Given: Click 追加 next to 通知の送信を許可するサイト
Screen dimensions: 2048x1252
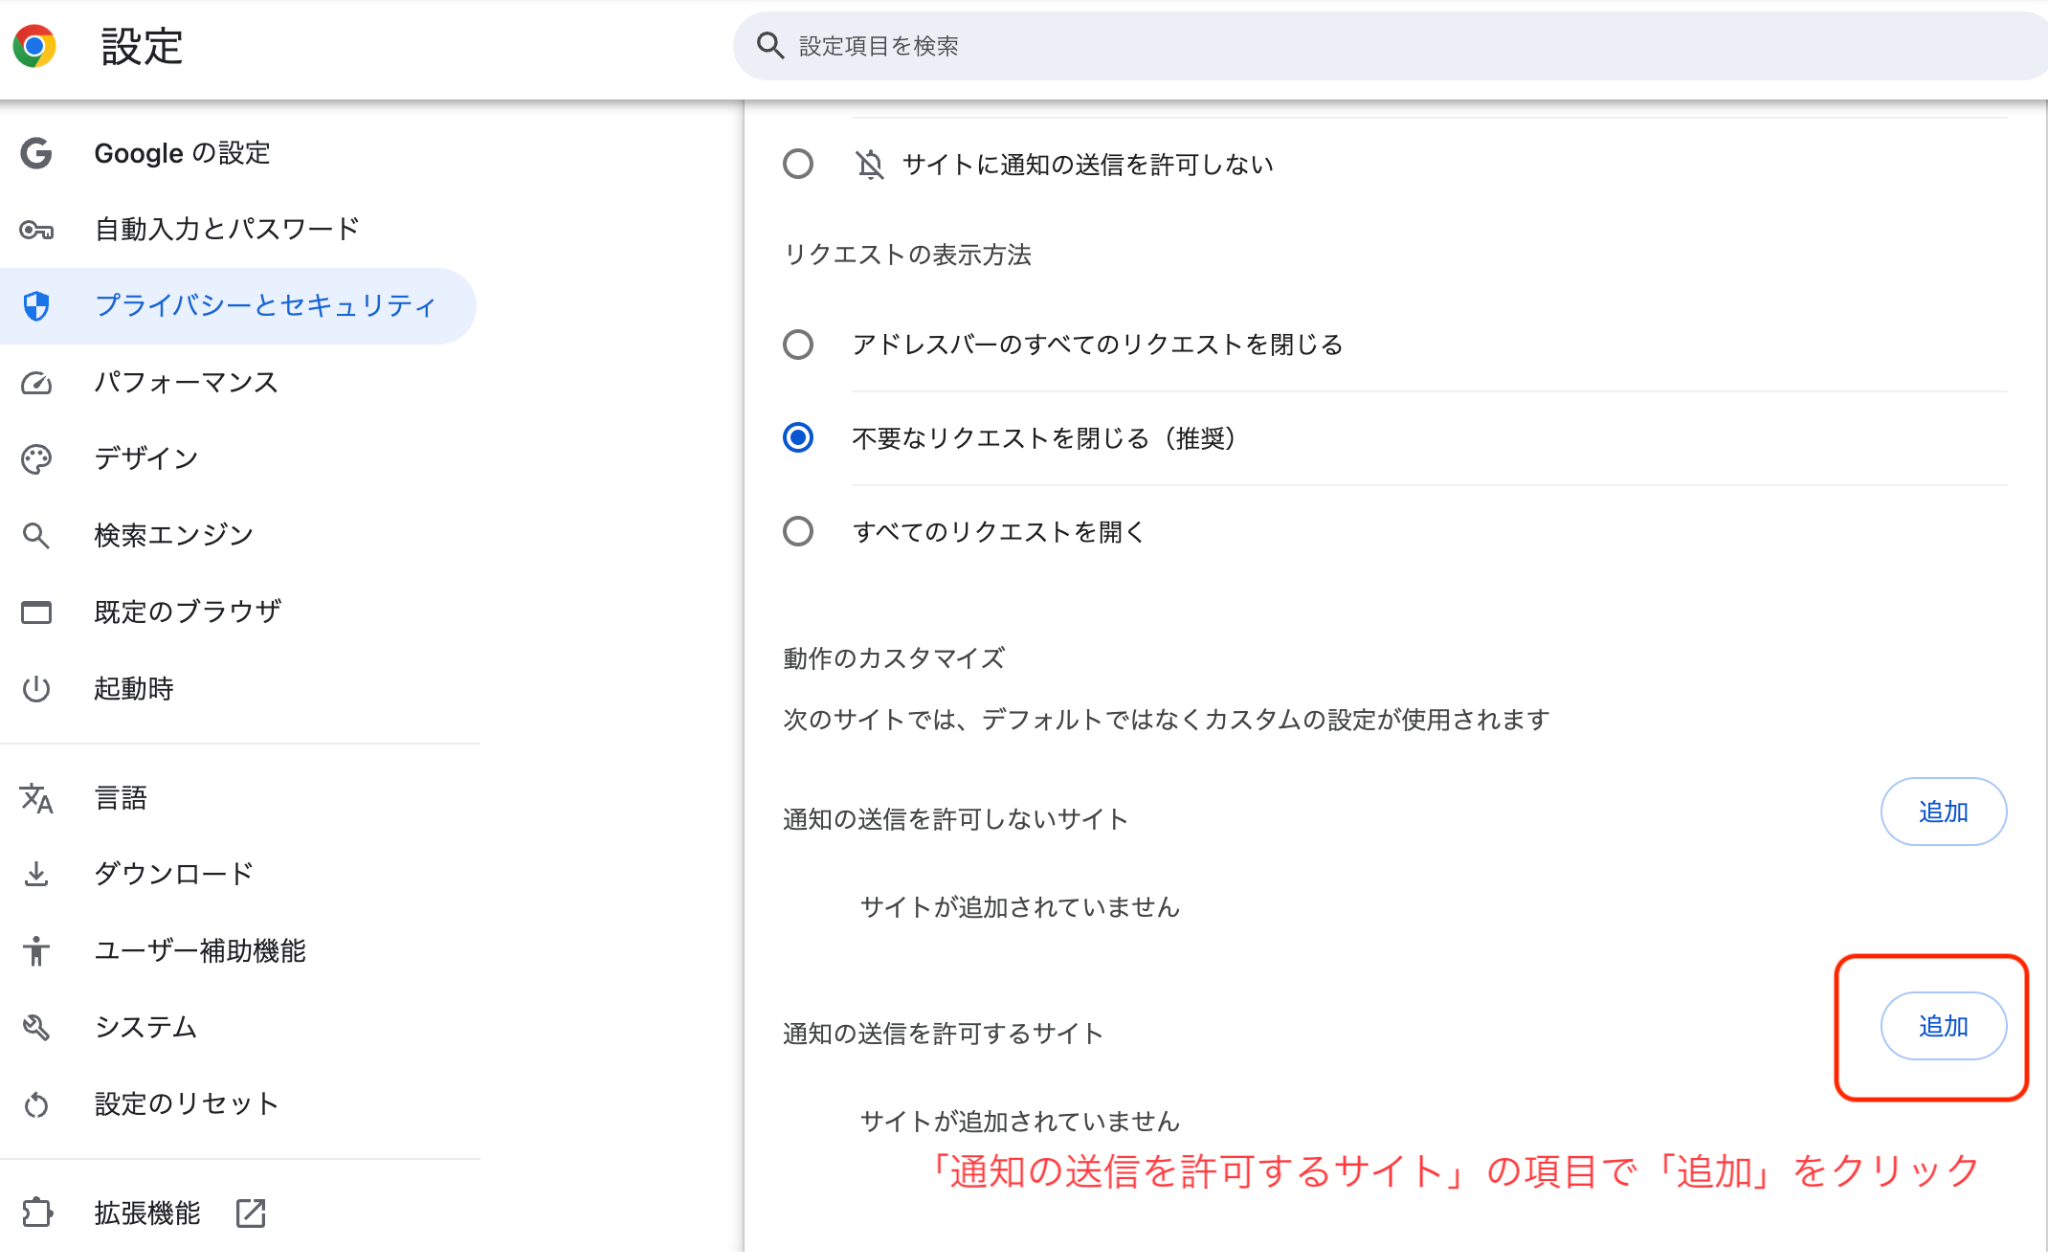Looking at the screenshot, I should coord(1943,1026).
